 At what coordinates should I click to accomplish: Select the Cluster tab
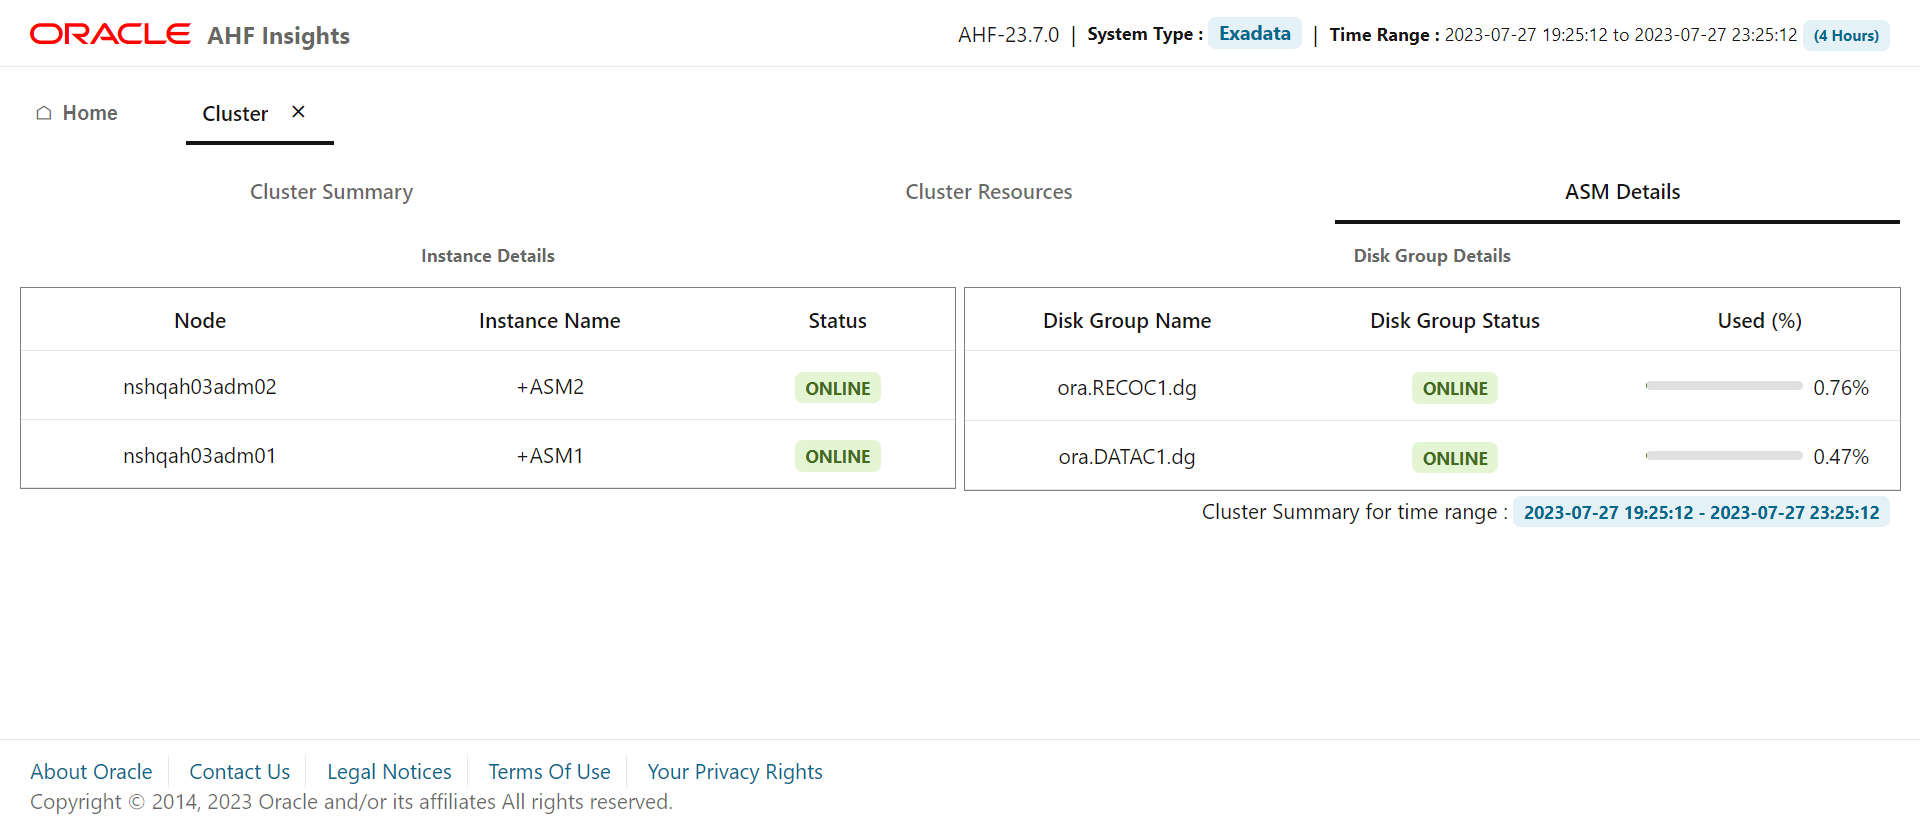pyautogui.click(x=235, y=114)
